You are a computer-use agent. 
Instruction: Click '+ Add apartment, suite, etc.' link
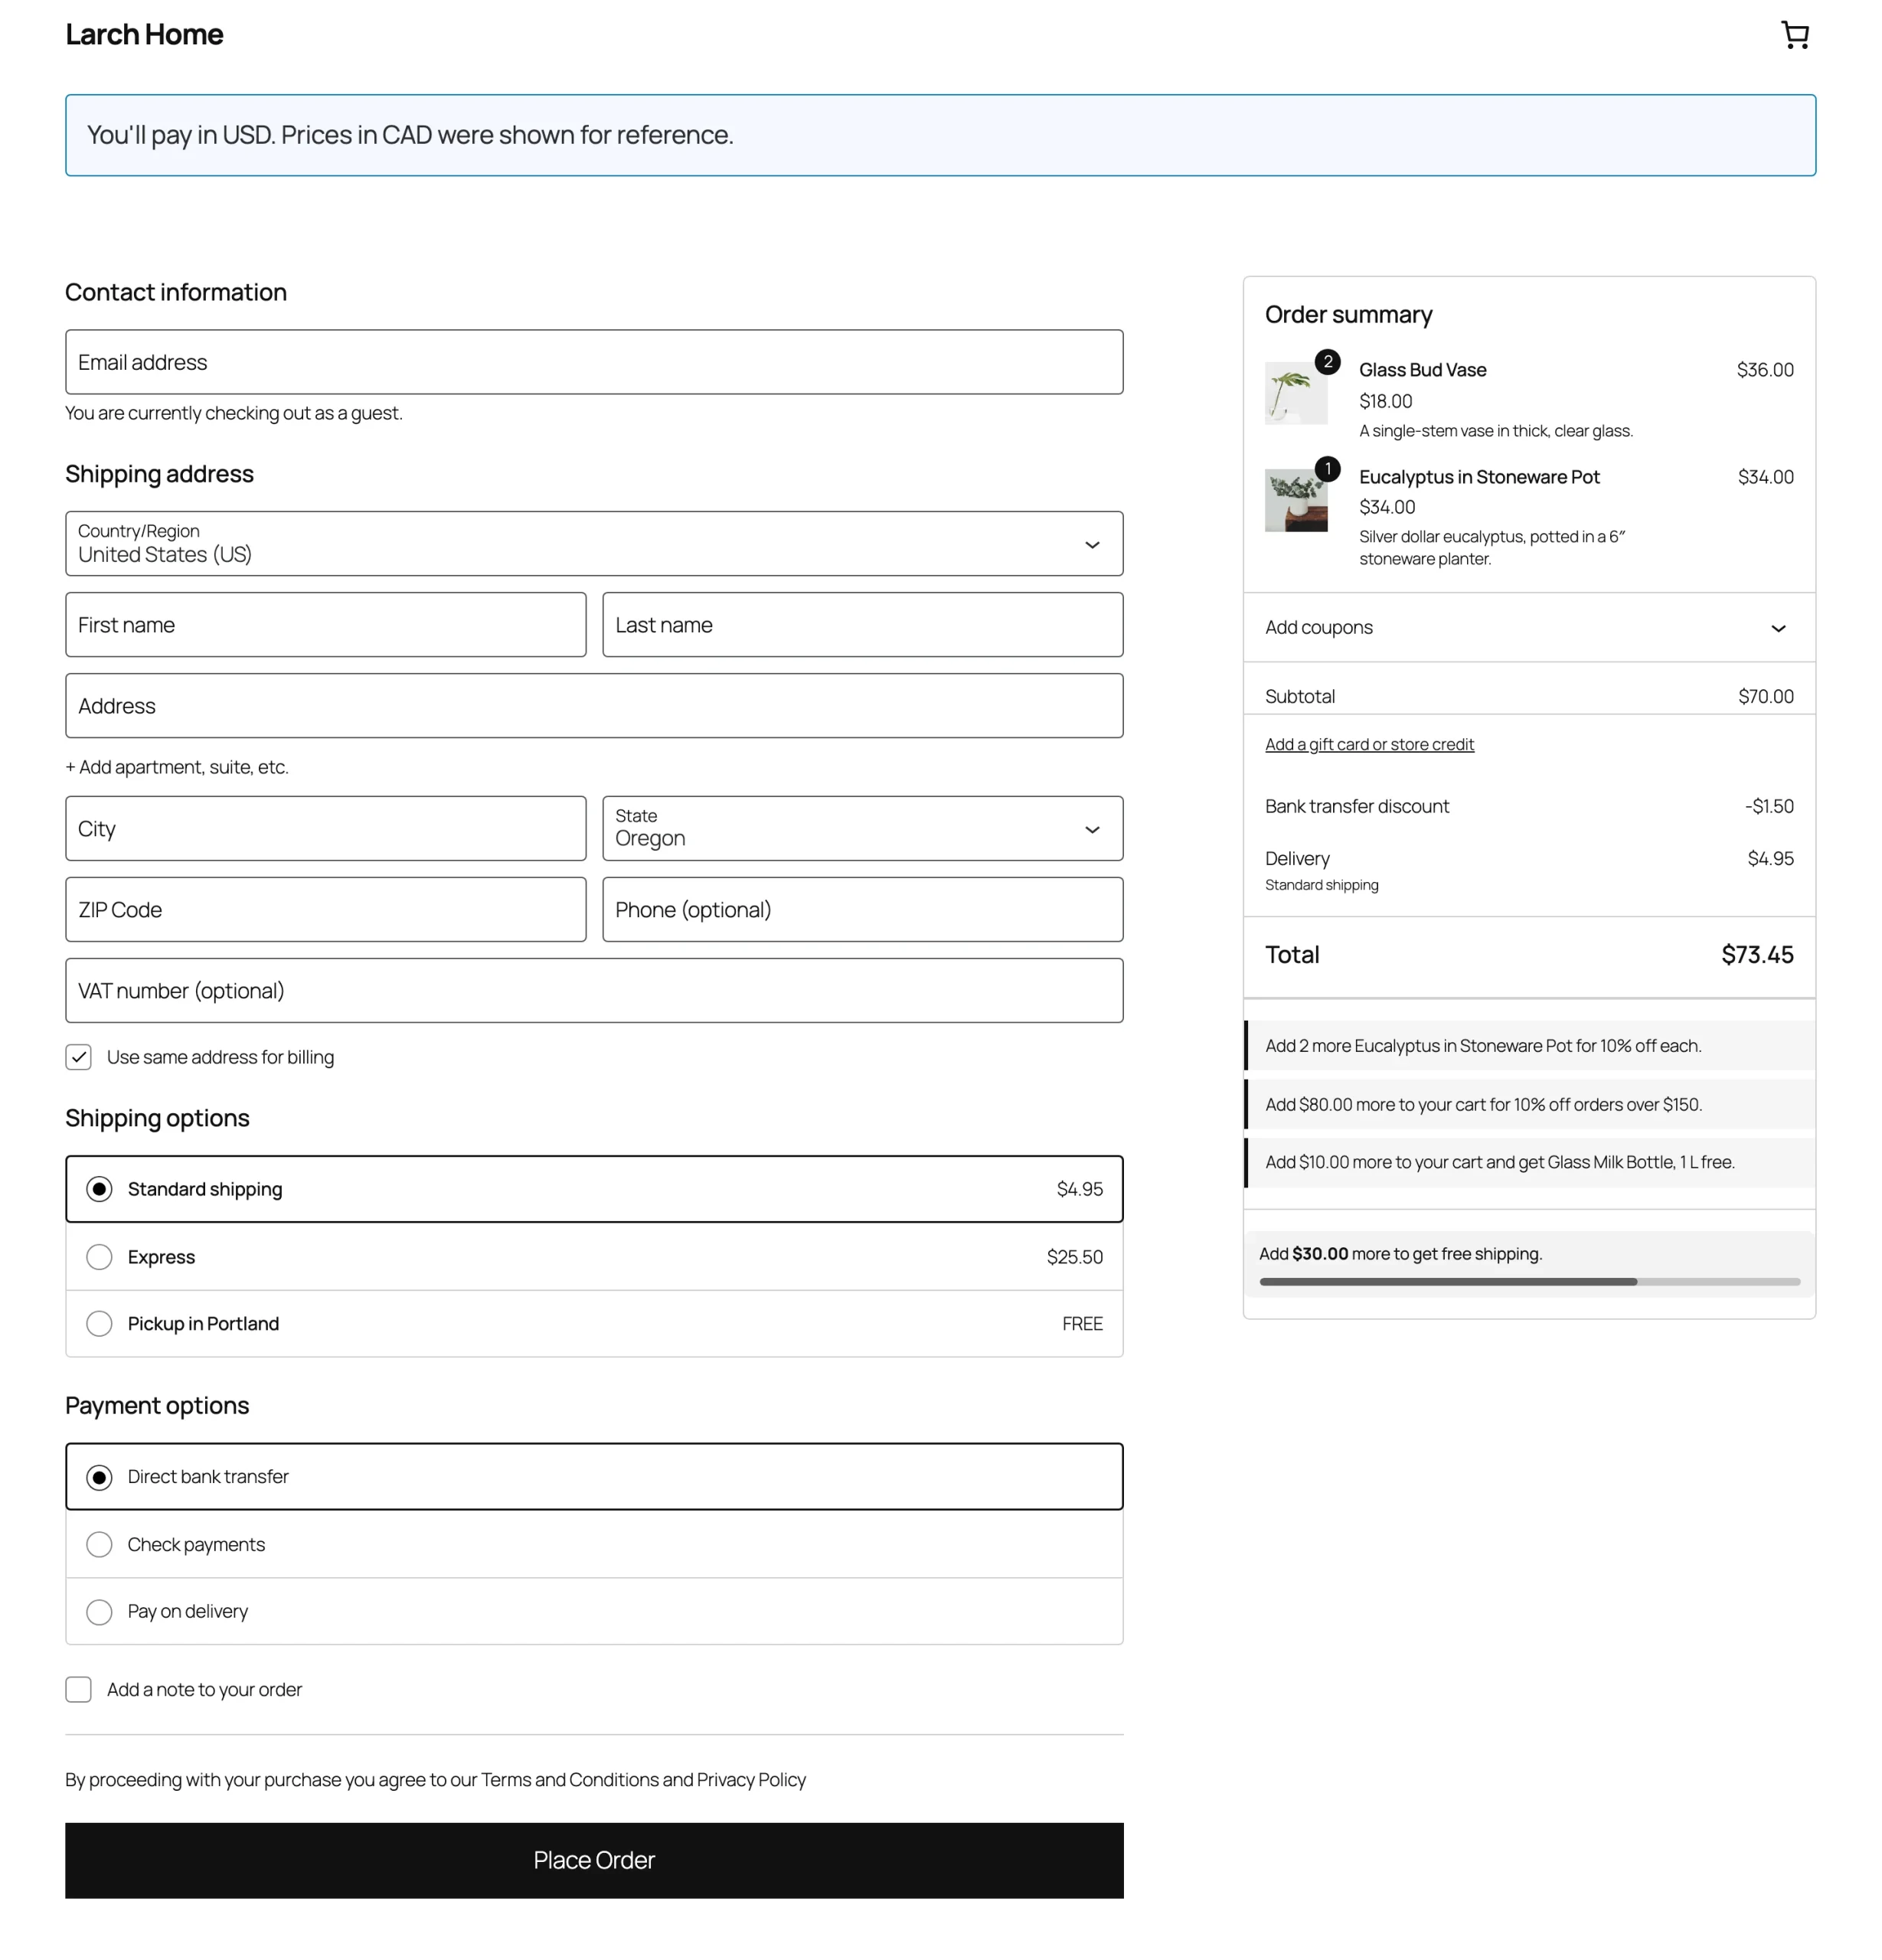click(177, 767)
